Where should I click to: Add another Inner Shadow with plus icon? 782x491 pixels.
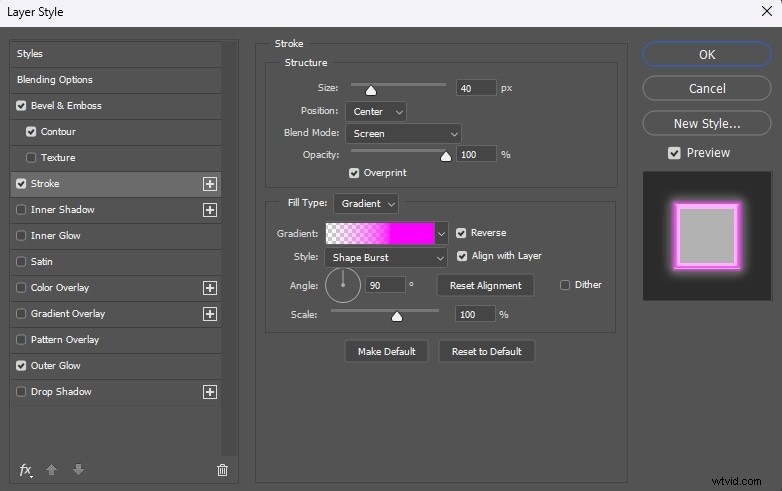pos(210,210)
